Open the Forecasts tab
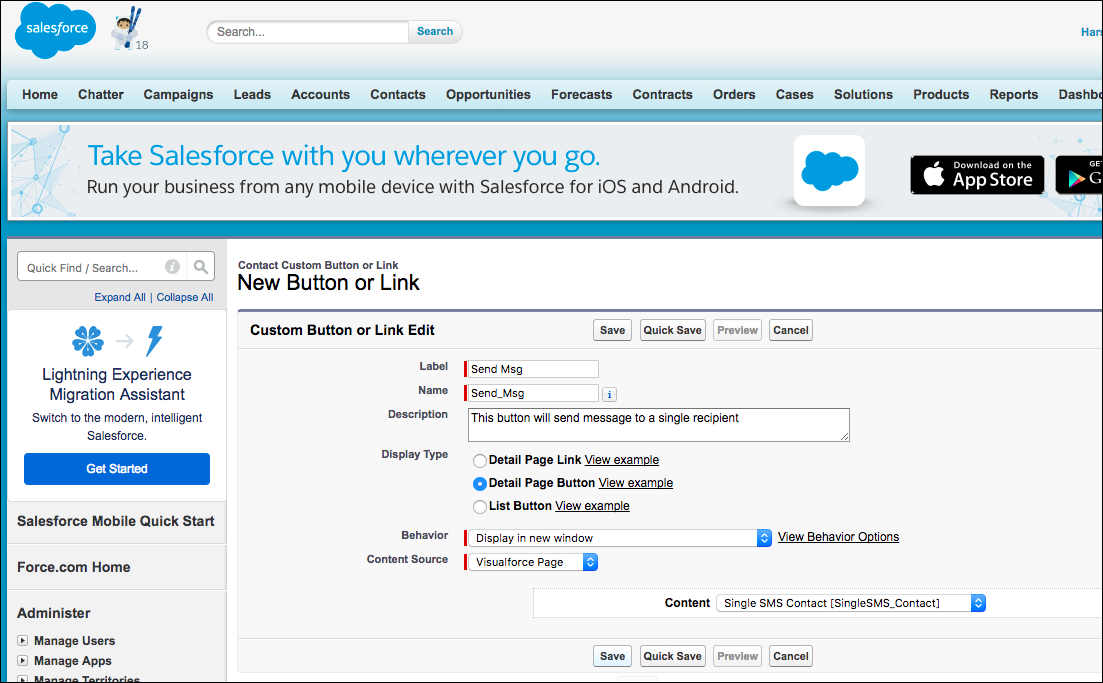 tap(581, 94)
